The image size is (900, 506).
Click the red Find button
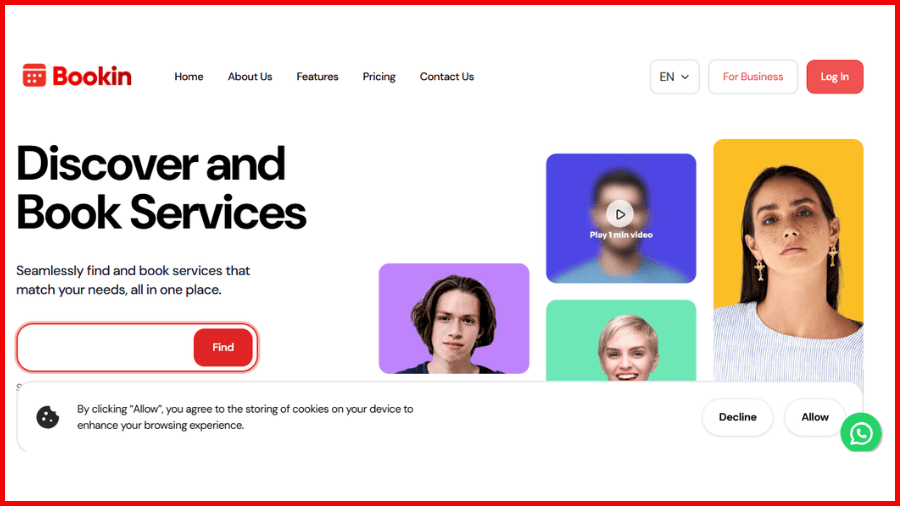pyautogui.click(x=223, y=347)
